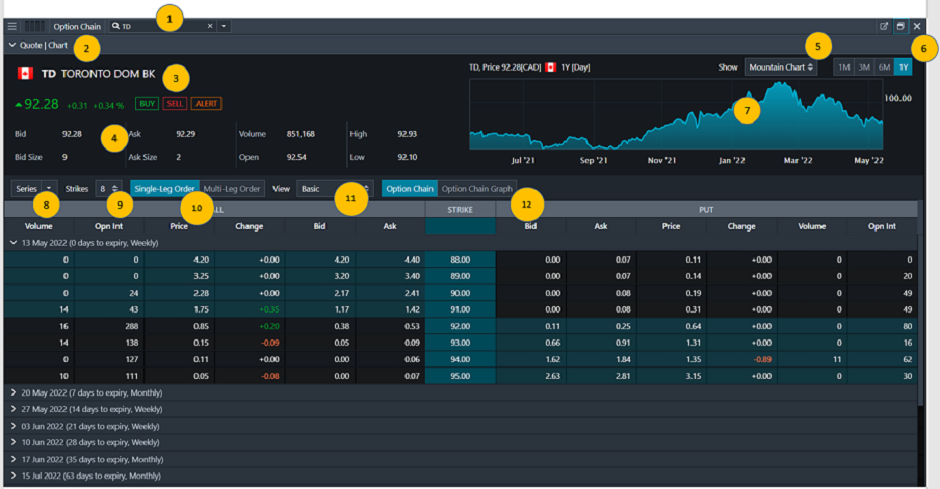The height and width of the screenshot is (489, 940).
Task: Click the magnifier search icon
Action: pos(117,26)
